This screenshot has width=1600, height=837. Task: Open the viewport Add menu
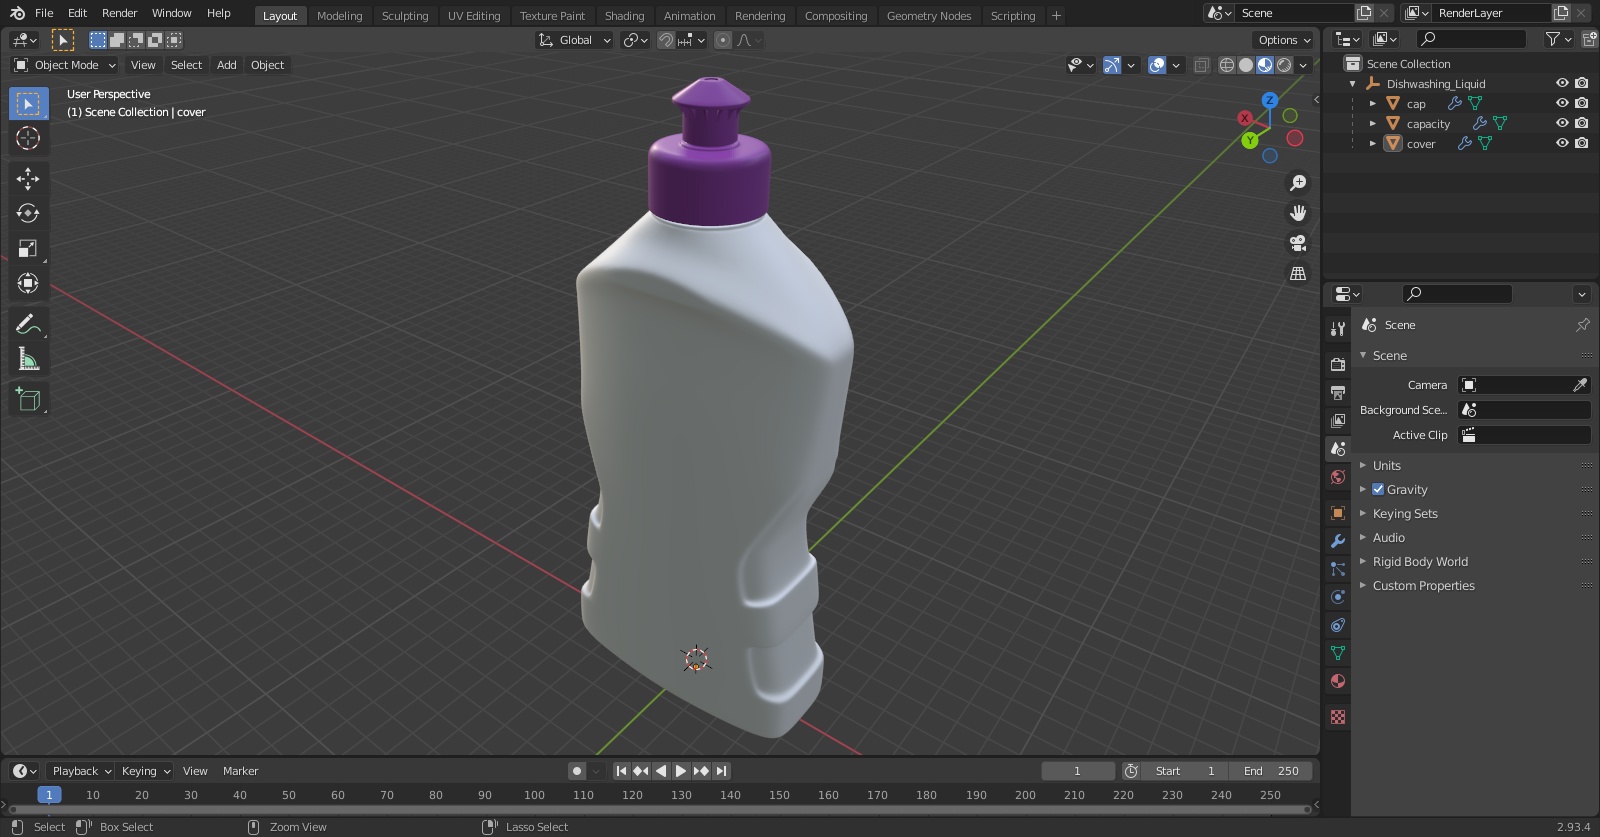pos(227,65)
